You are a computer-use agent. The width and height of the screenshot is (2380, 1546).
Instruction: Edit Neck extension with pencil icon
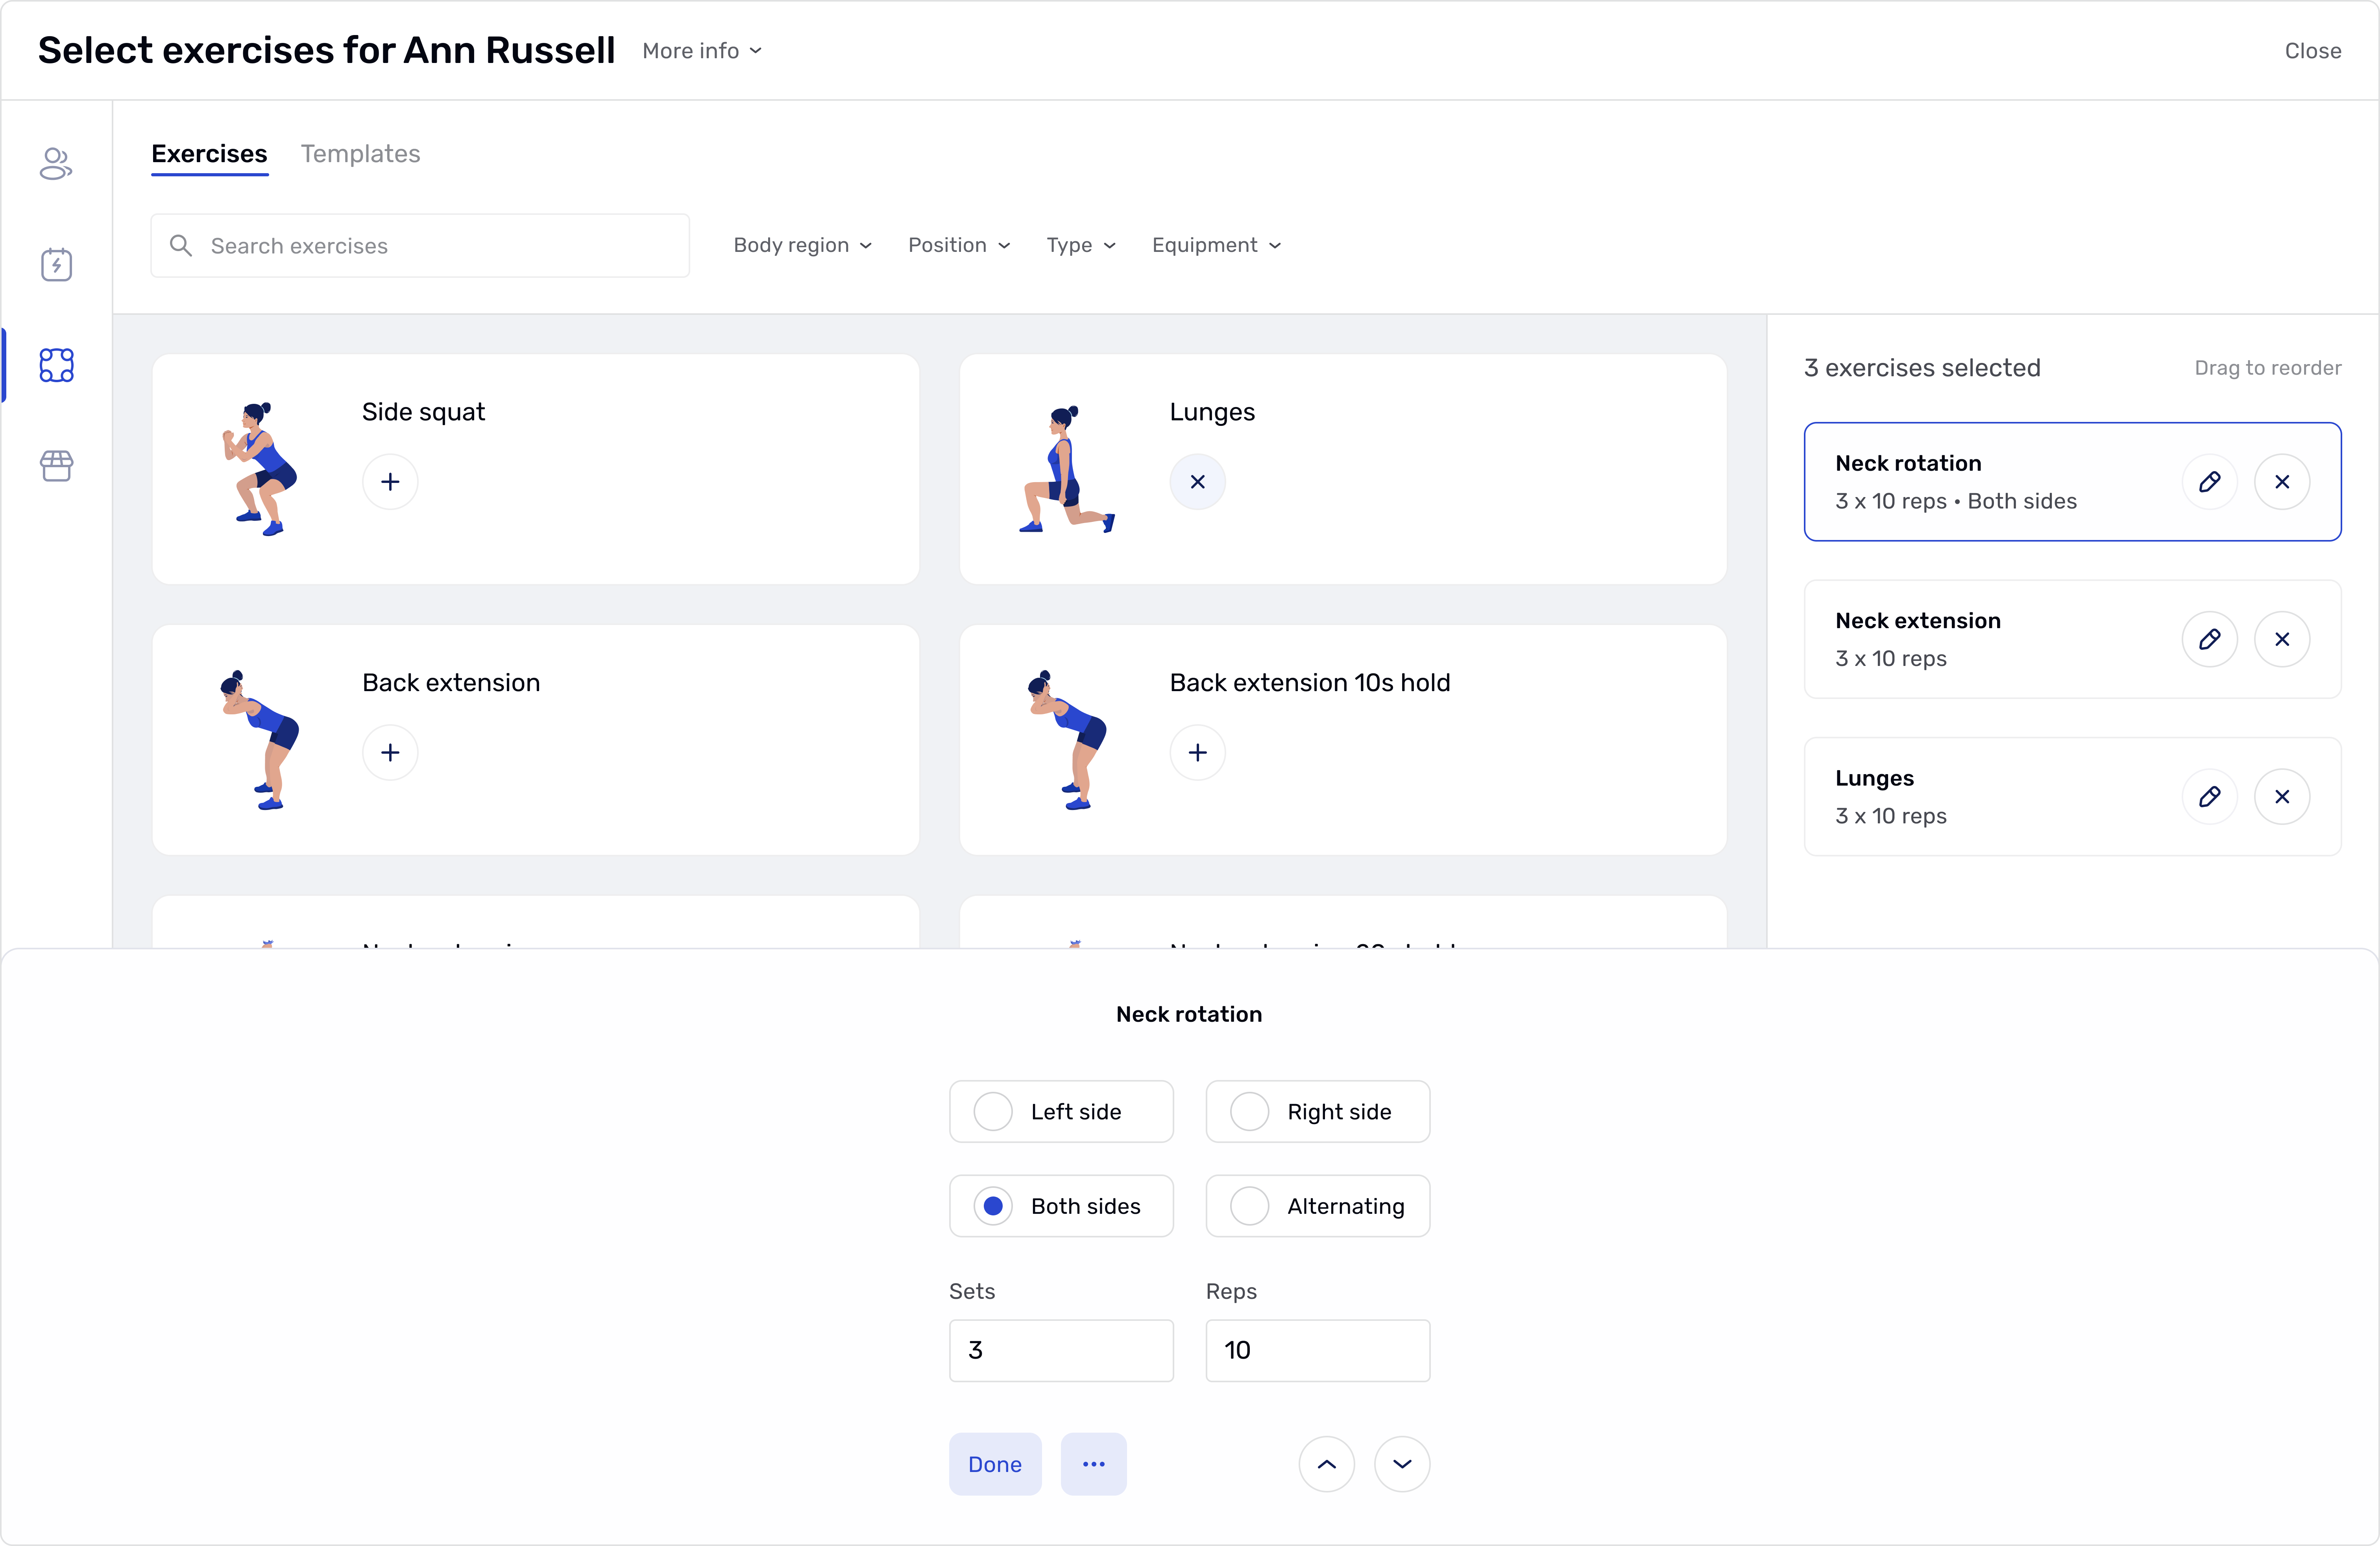[x=2209, y=639]
